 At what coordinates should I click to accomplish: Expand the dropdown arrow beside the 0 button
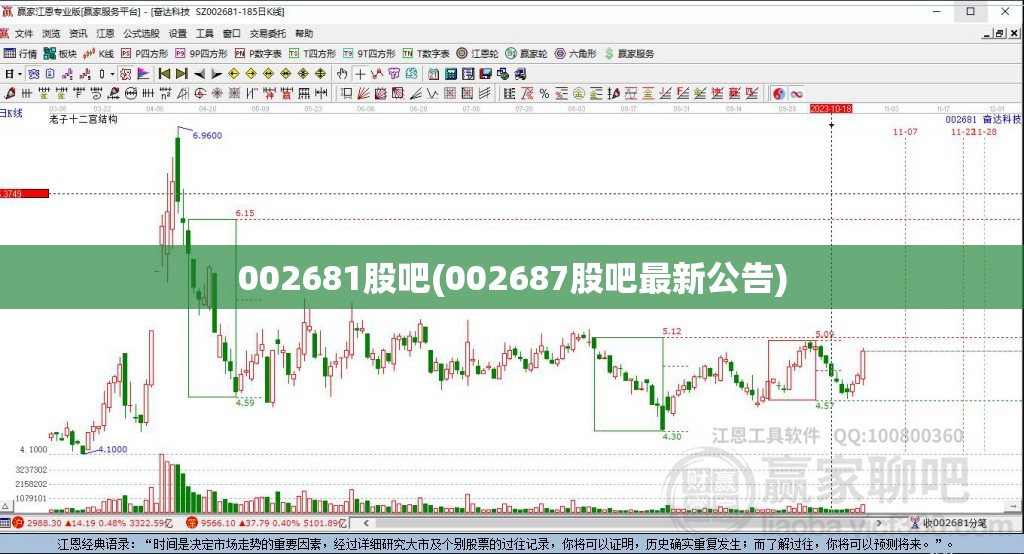click(112, 74)
